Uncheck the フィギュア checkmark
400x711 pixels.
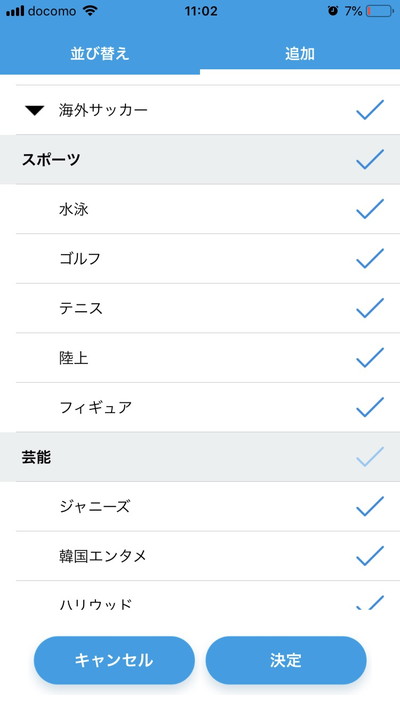tap(370, 407)
